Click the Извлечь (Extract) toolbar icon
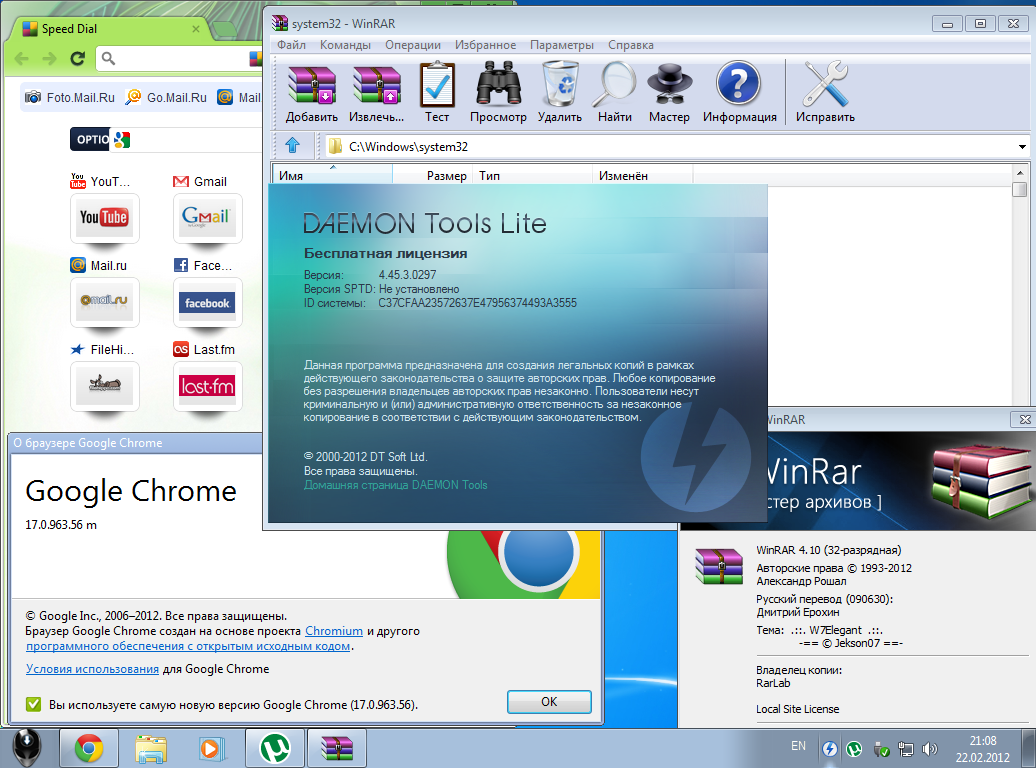The image size is (1036, 768). pyautogui.click(x=376, y=92)
